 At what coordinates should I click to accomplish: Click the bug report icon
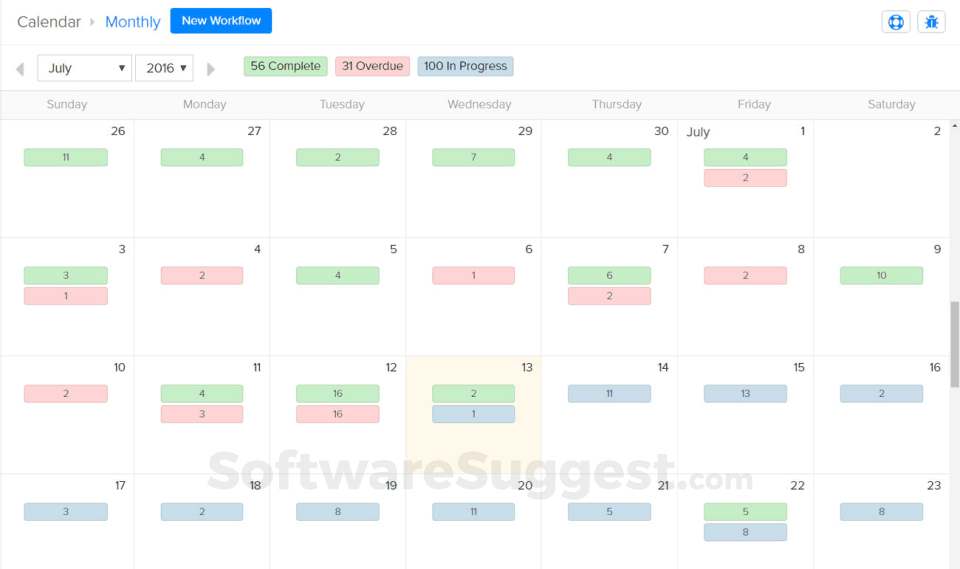[x=931, y=21]
